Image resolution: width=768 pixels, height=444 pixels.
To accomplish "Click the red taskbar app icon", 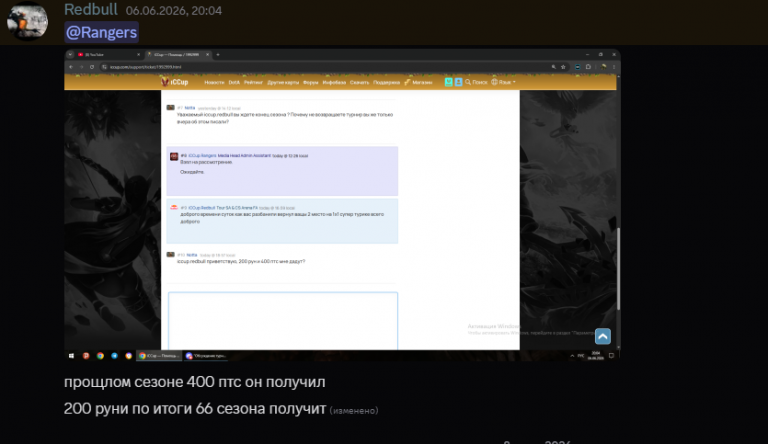I will pyautogui.click(x=86, y=356).
